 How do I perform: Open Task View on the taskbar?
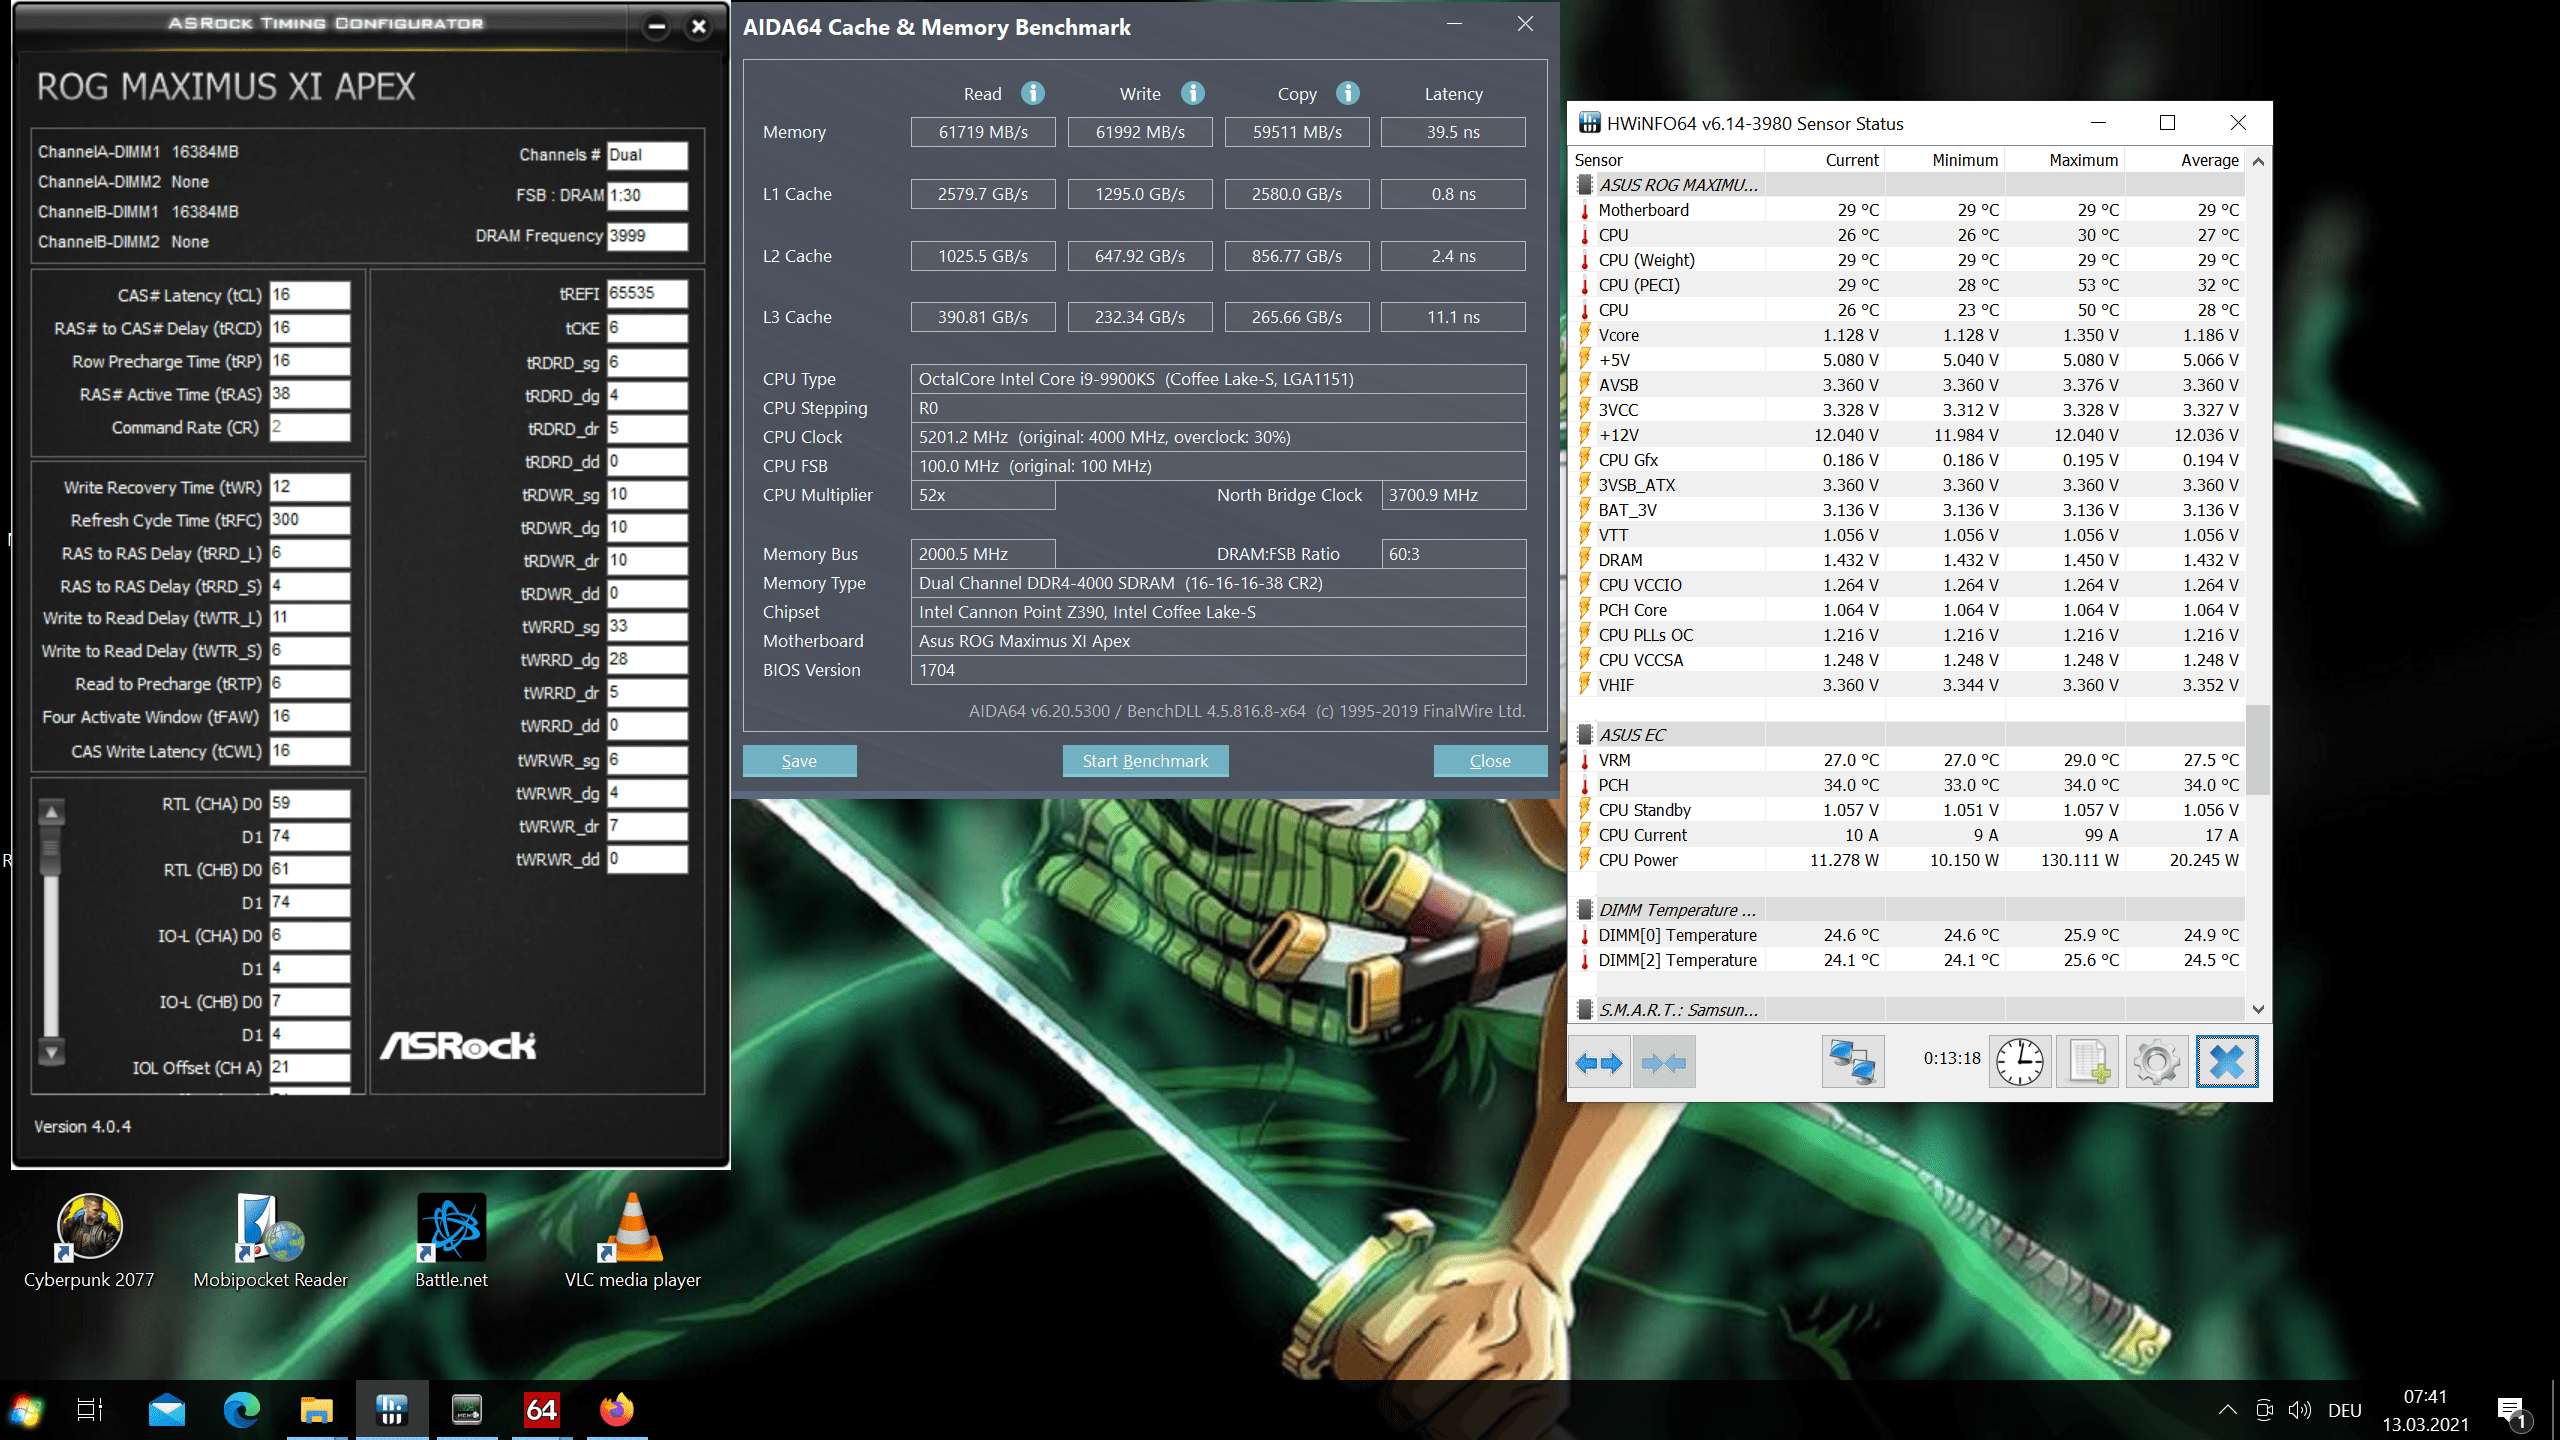tap(90, 1410)
